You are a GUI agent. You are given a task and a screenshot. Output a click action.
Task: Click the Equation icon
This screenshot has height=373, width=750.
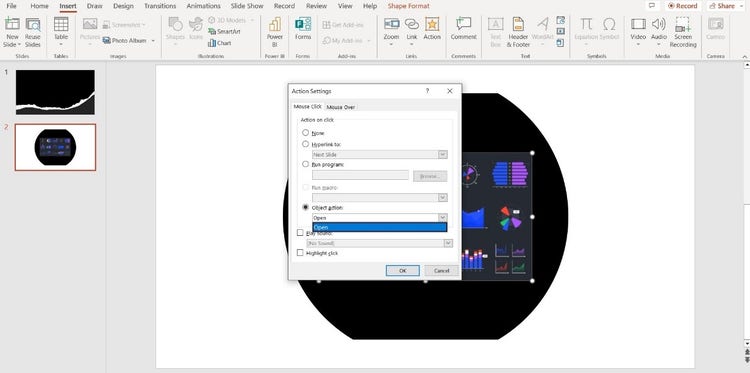click(x=586, y=24)
